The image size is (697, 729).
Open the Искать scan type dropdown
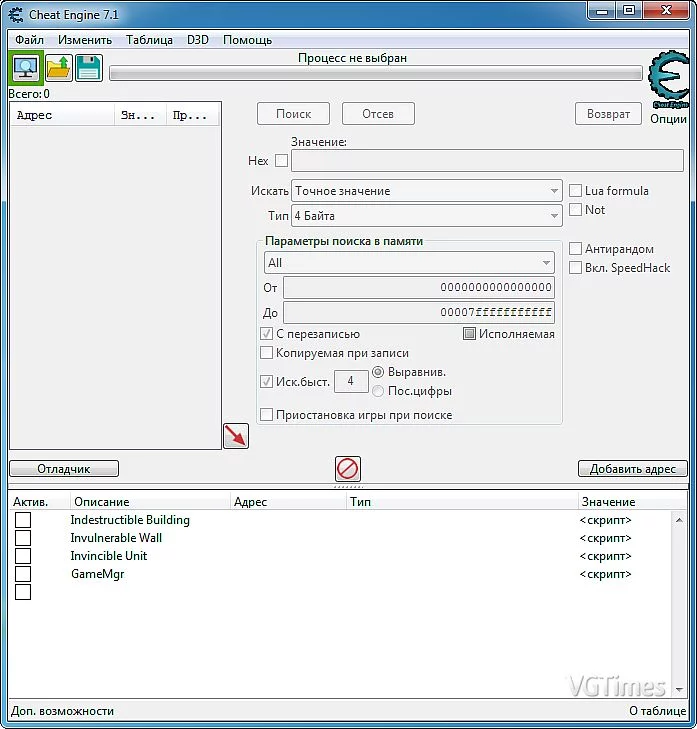[x=426, y=191]
